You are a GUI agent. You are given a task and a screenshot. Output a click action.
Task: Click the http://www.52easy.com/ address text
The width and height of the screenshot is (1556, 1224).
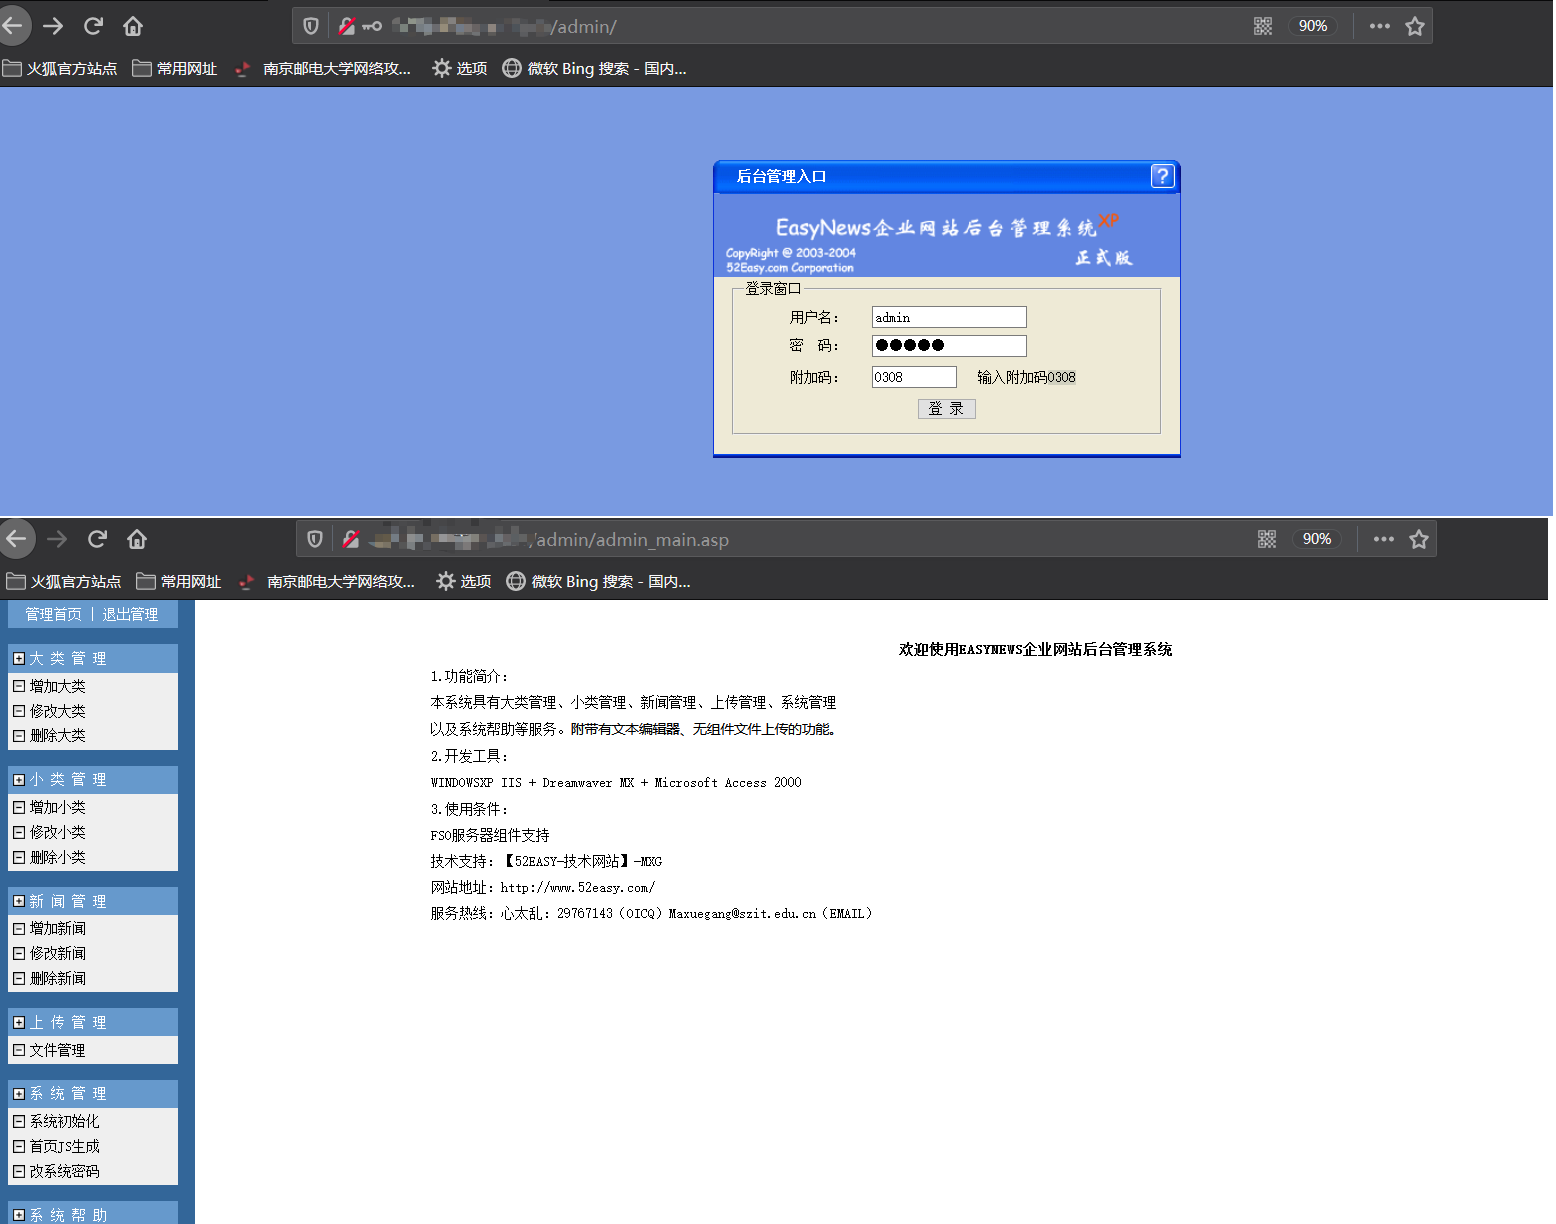click(578, 887)
